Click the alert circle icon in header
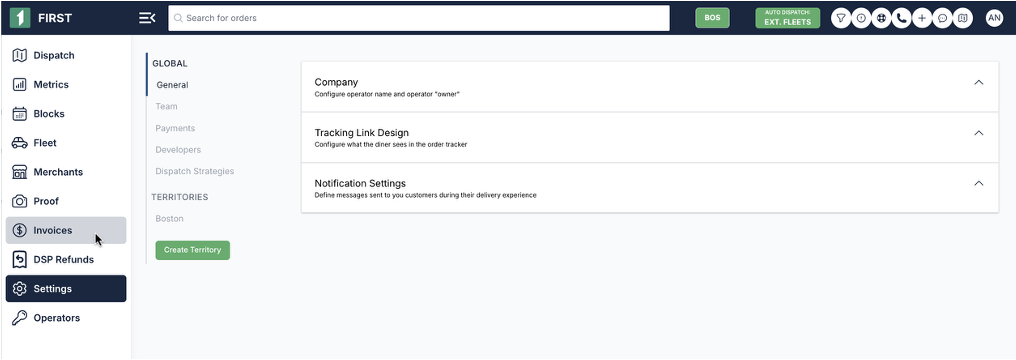The image size is (1016, 360). [860, 18]
